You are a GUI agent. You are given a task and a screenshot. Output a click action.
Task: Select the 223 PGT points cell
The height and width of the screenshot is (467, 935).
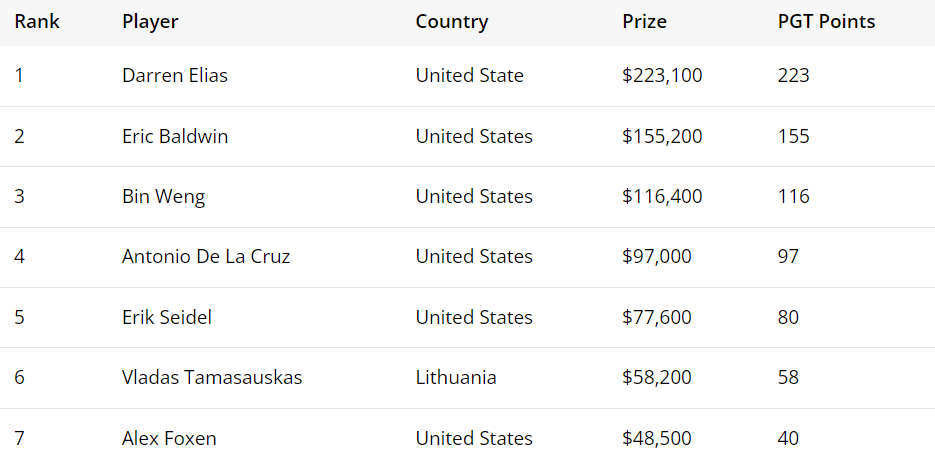tap(794, 76)
